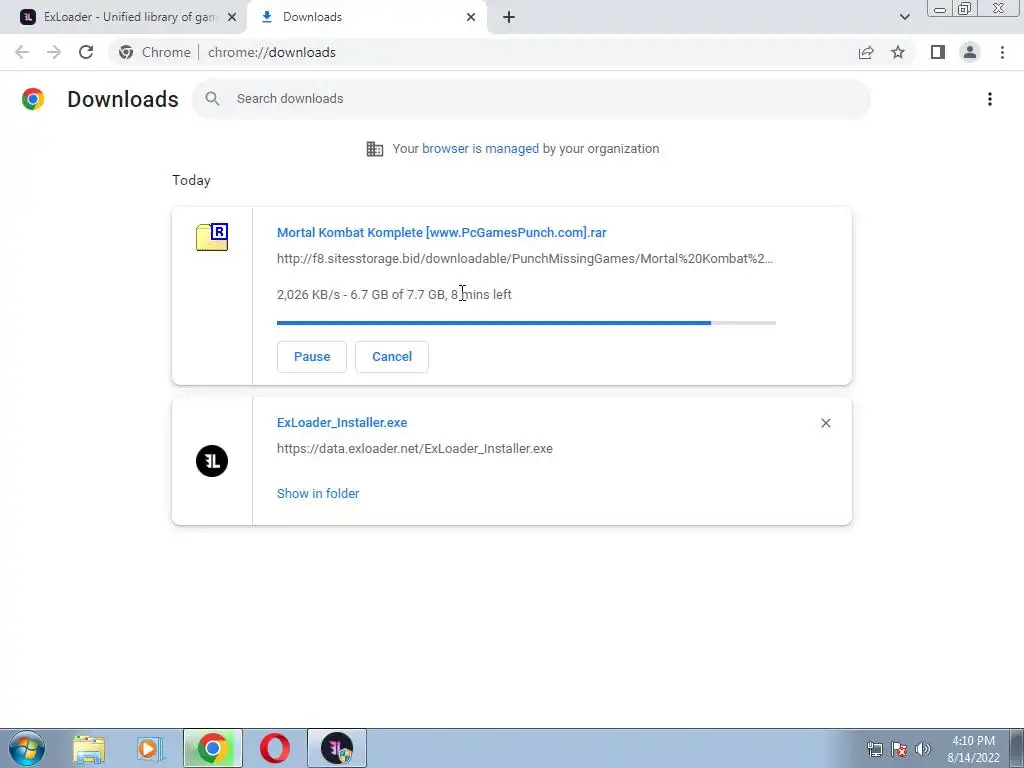Viewport: 1024px width, 768px height.
Task: Click the Search downloads field
Action: click(531, 99)
